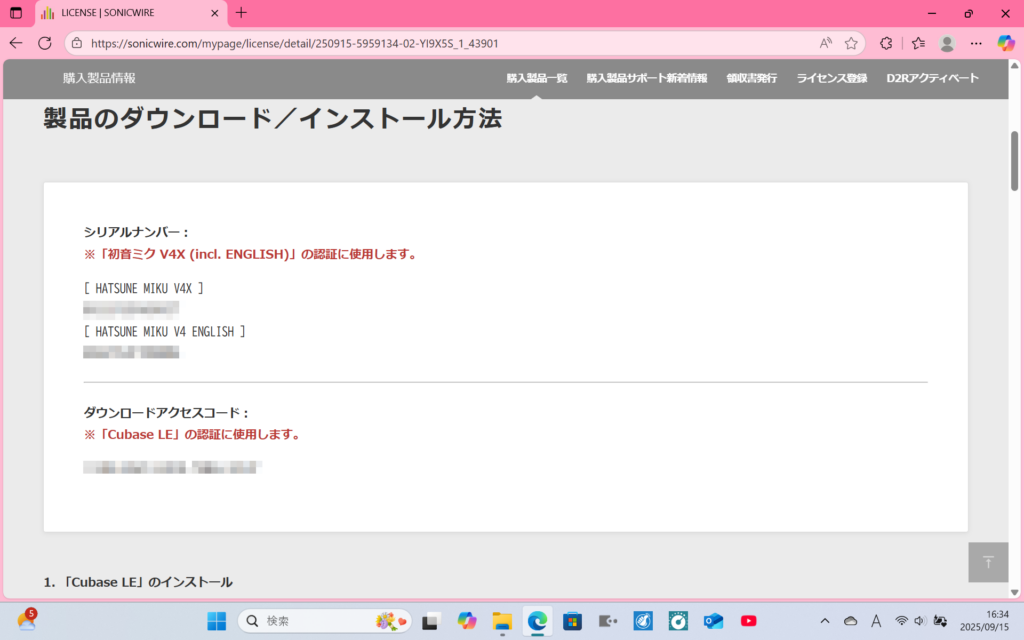Open the tab actions menu icon
Screen dimensions: 1024x640
(x=16, y=13)
